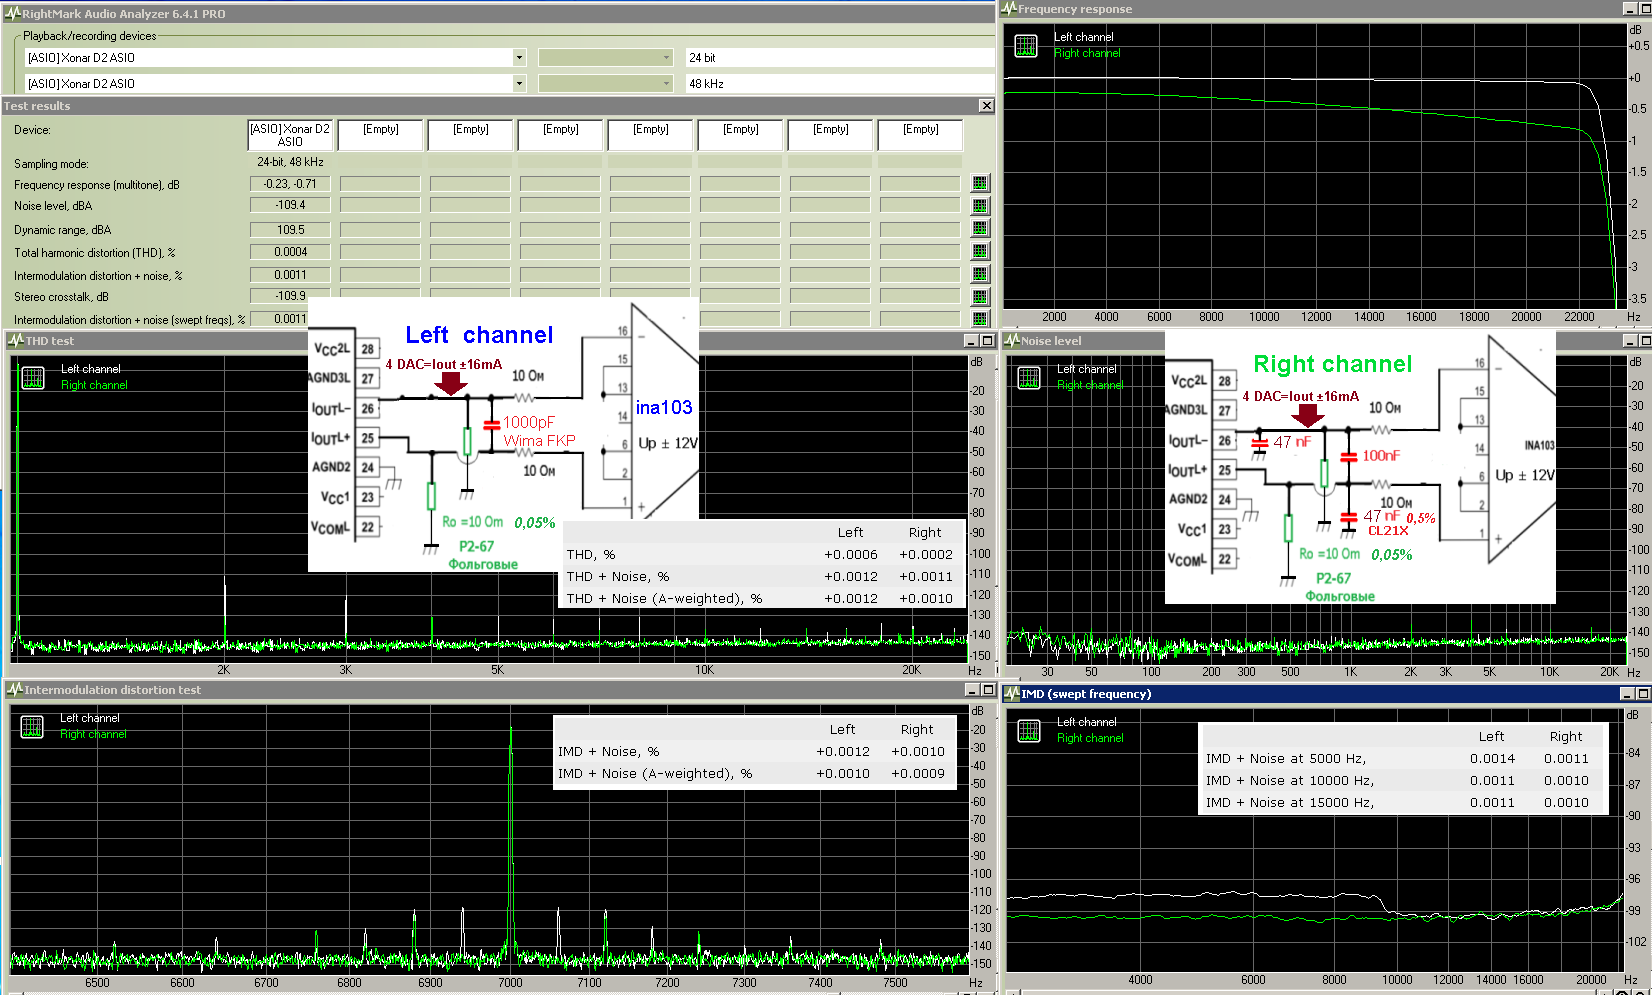The image size is (1652, 995).
Task: Click the -109.4 noise level value
Action: pos(290,205)
